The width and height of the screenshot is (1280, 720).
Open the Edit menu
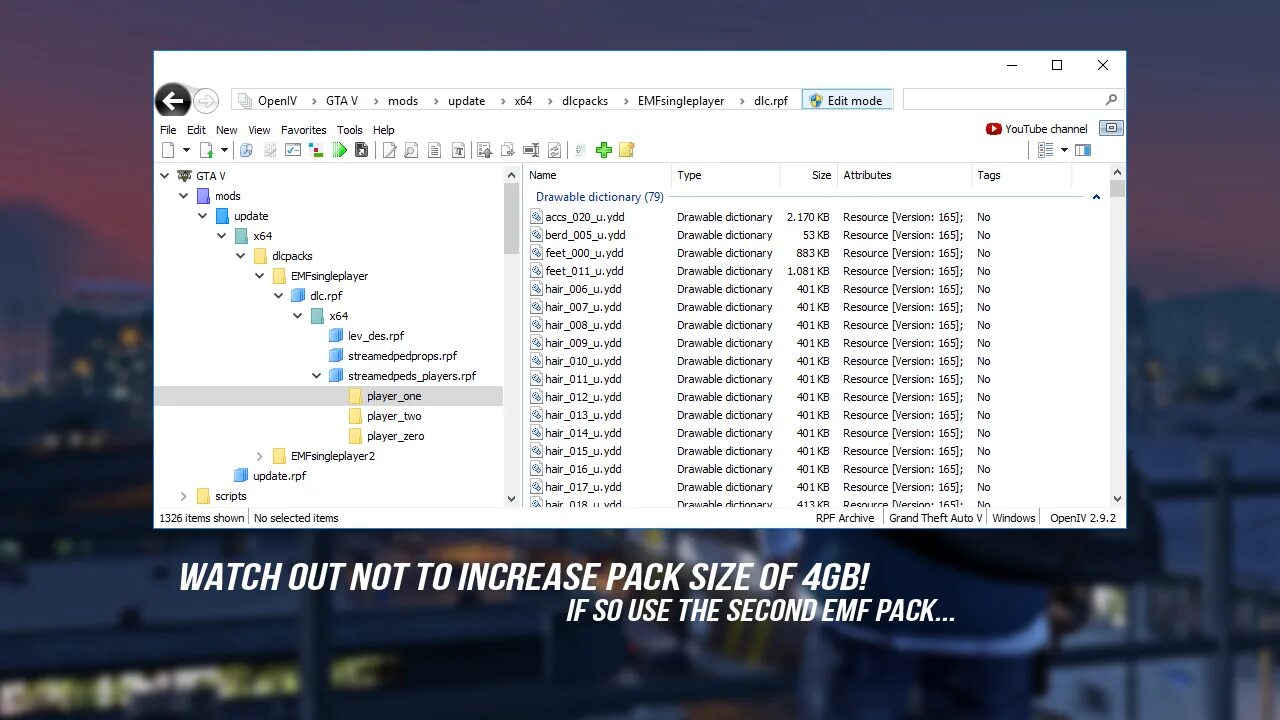[x=196, y=130]
